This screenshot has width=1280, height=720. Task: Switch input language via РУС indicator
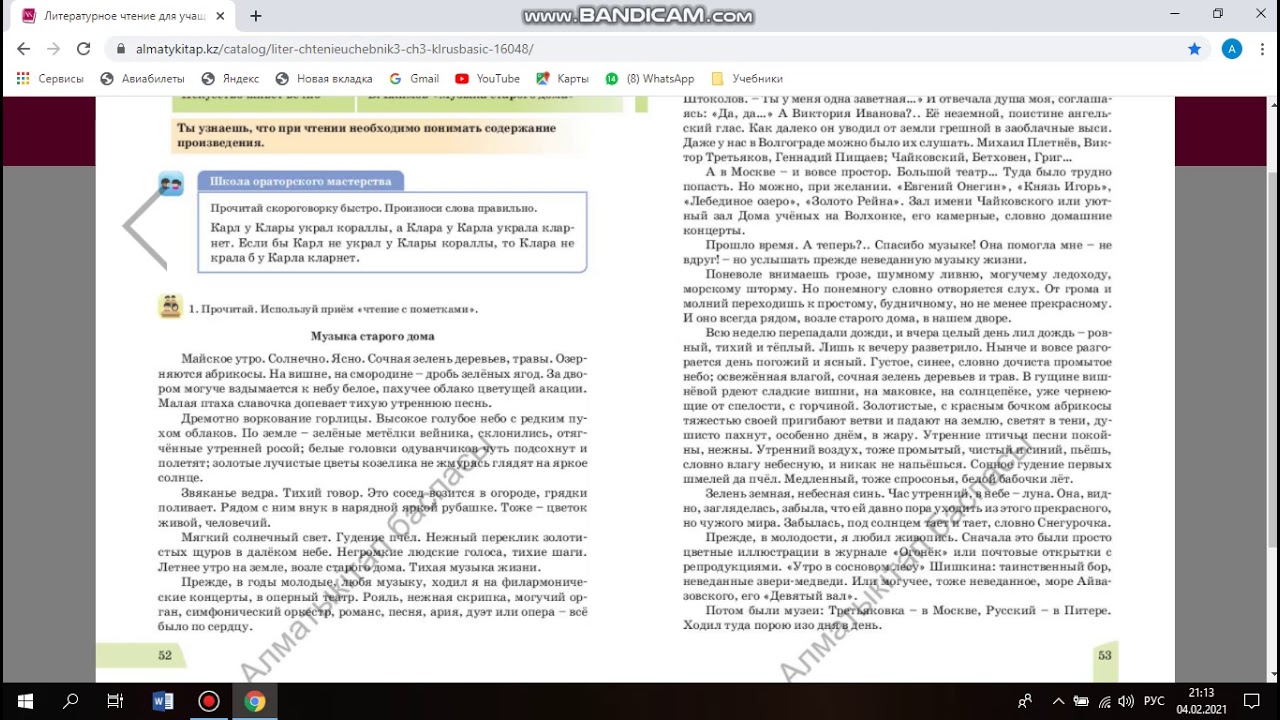pos(1153,701)
